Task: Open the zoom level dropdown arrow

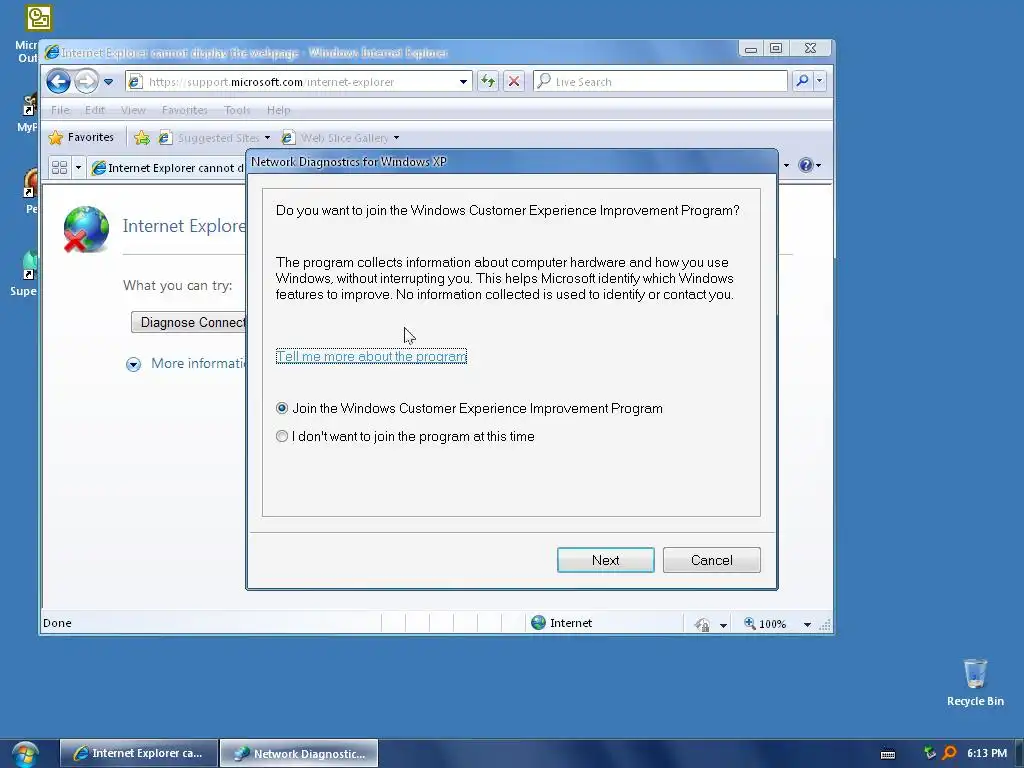Action: pos(807,625)
